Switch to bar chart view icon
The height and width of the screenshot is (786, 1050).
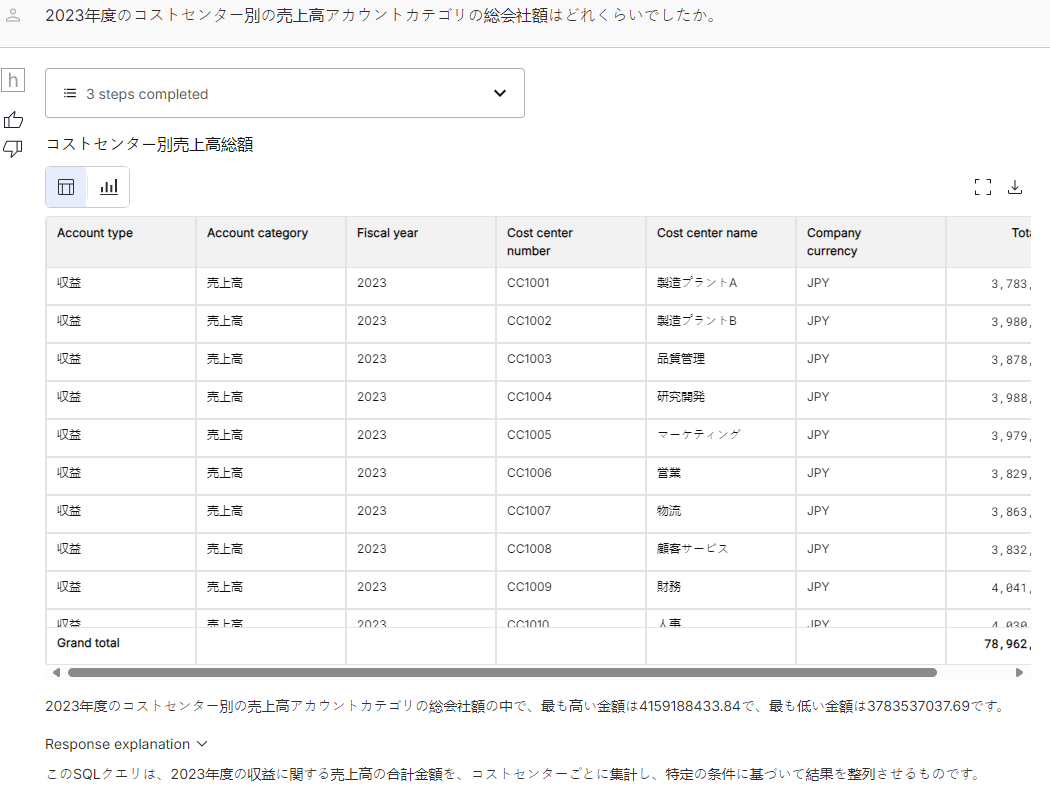pyautogui.click(x=109, y=187)
